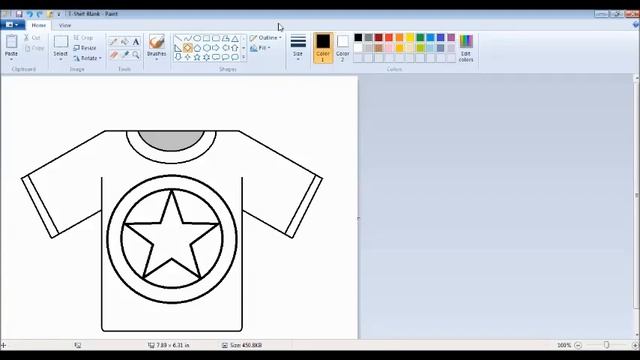Image resolution: width=640 pixels, height=360 pixels.
Task: Click the zoom slider handle in status bar
Action: point(607,345)
